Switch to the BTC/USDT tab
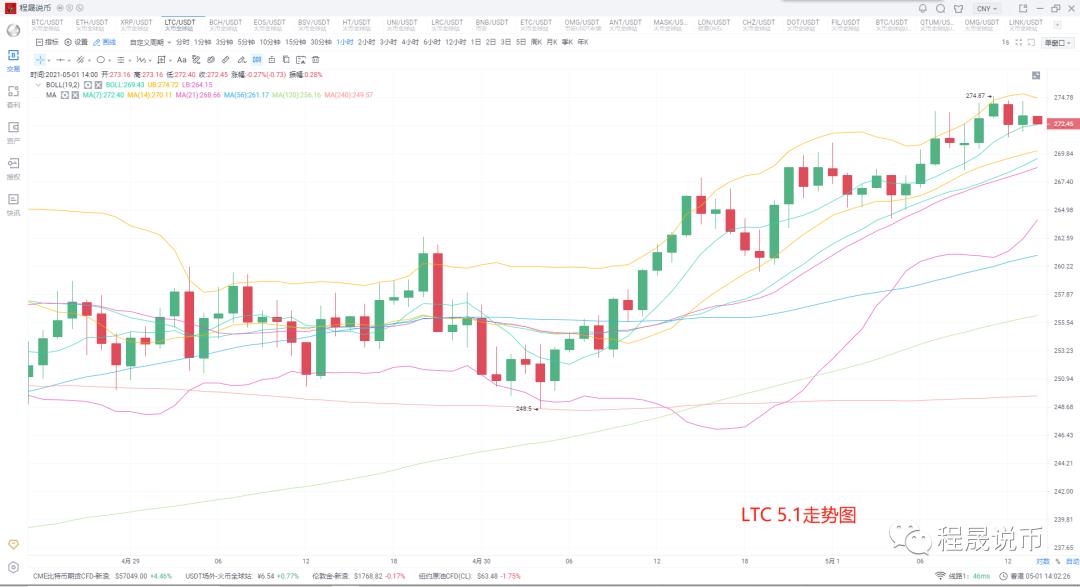The width and height of the screenshot is (1080, 587). 45,23
